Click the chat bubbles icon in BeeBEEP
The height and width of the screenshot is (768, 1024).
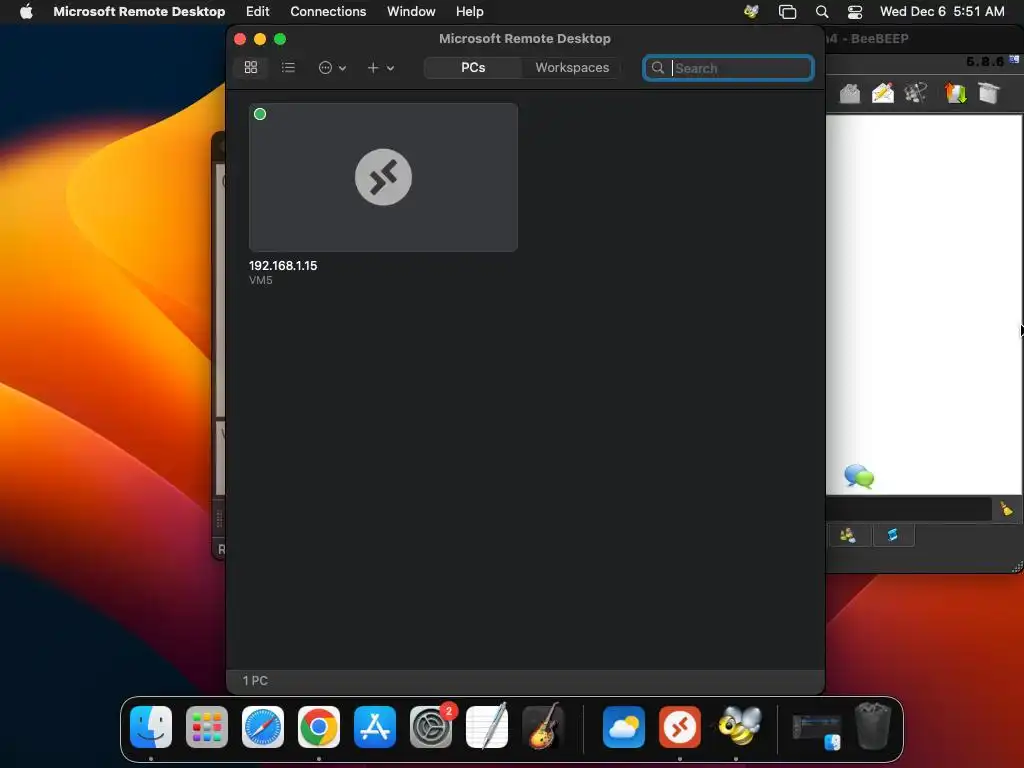point(859,476)
